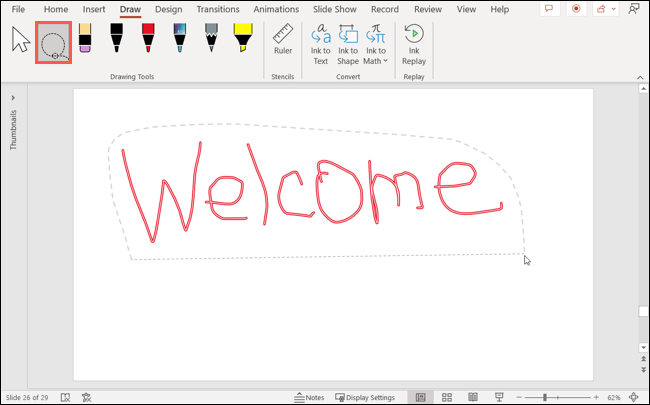Toggle the Ruler stencil
The width and height of the screenshot is (650, 405).
pyautogui.click(x=283, y=39)
